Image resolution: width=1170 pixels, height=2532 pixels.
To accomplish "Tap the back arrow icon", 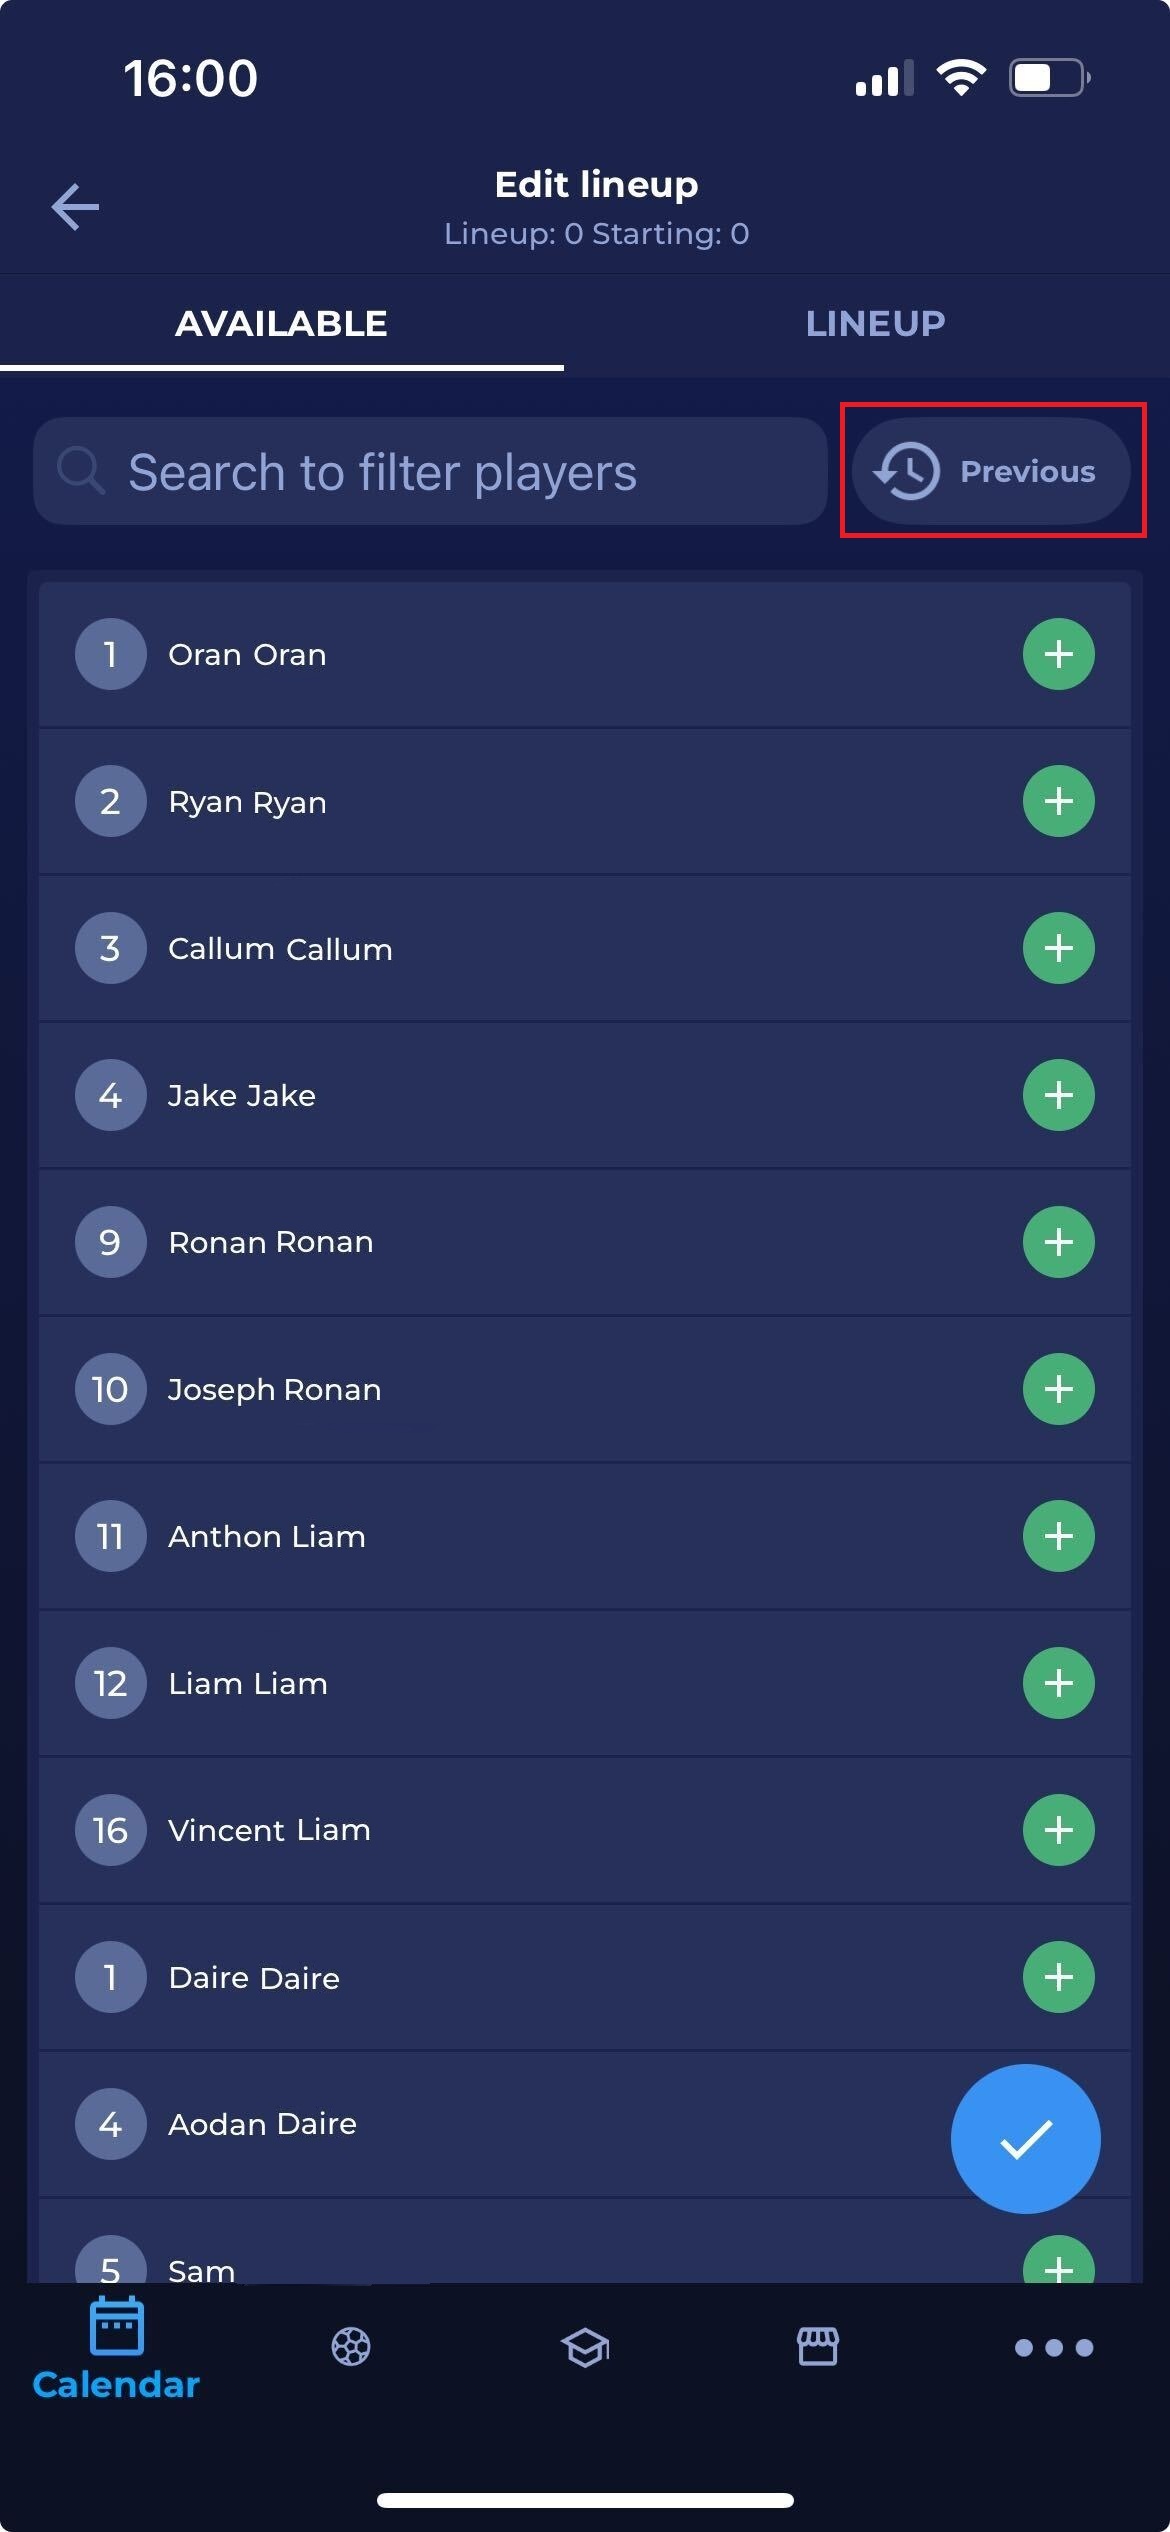I will tap(75, 207).
